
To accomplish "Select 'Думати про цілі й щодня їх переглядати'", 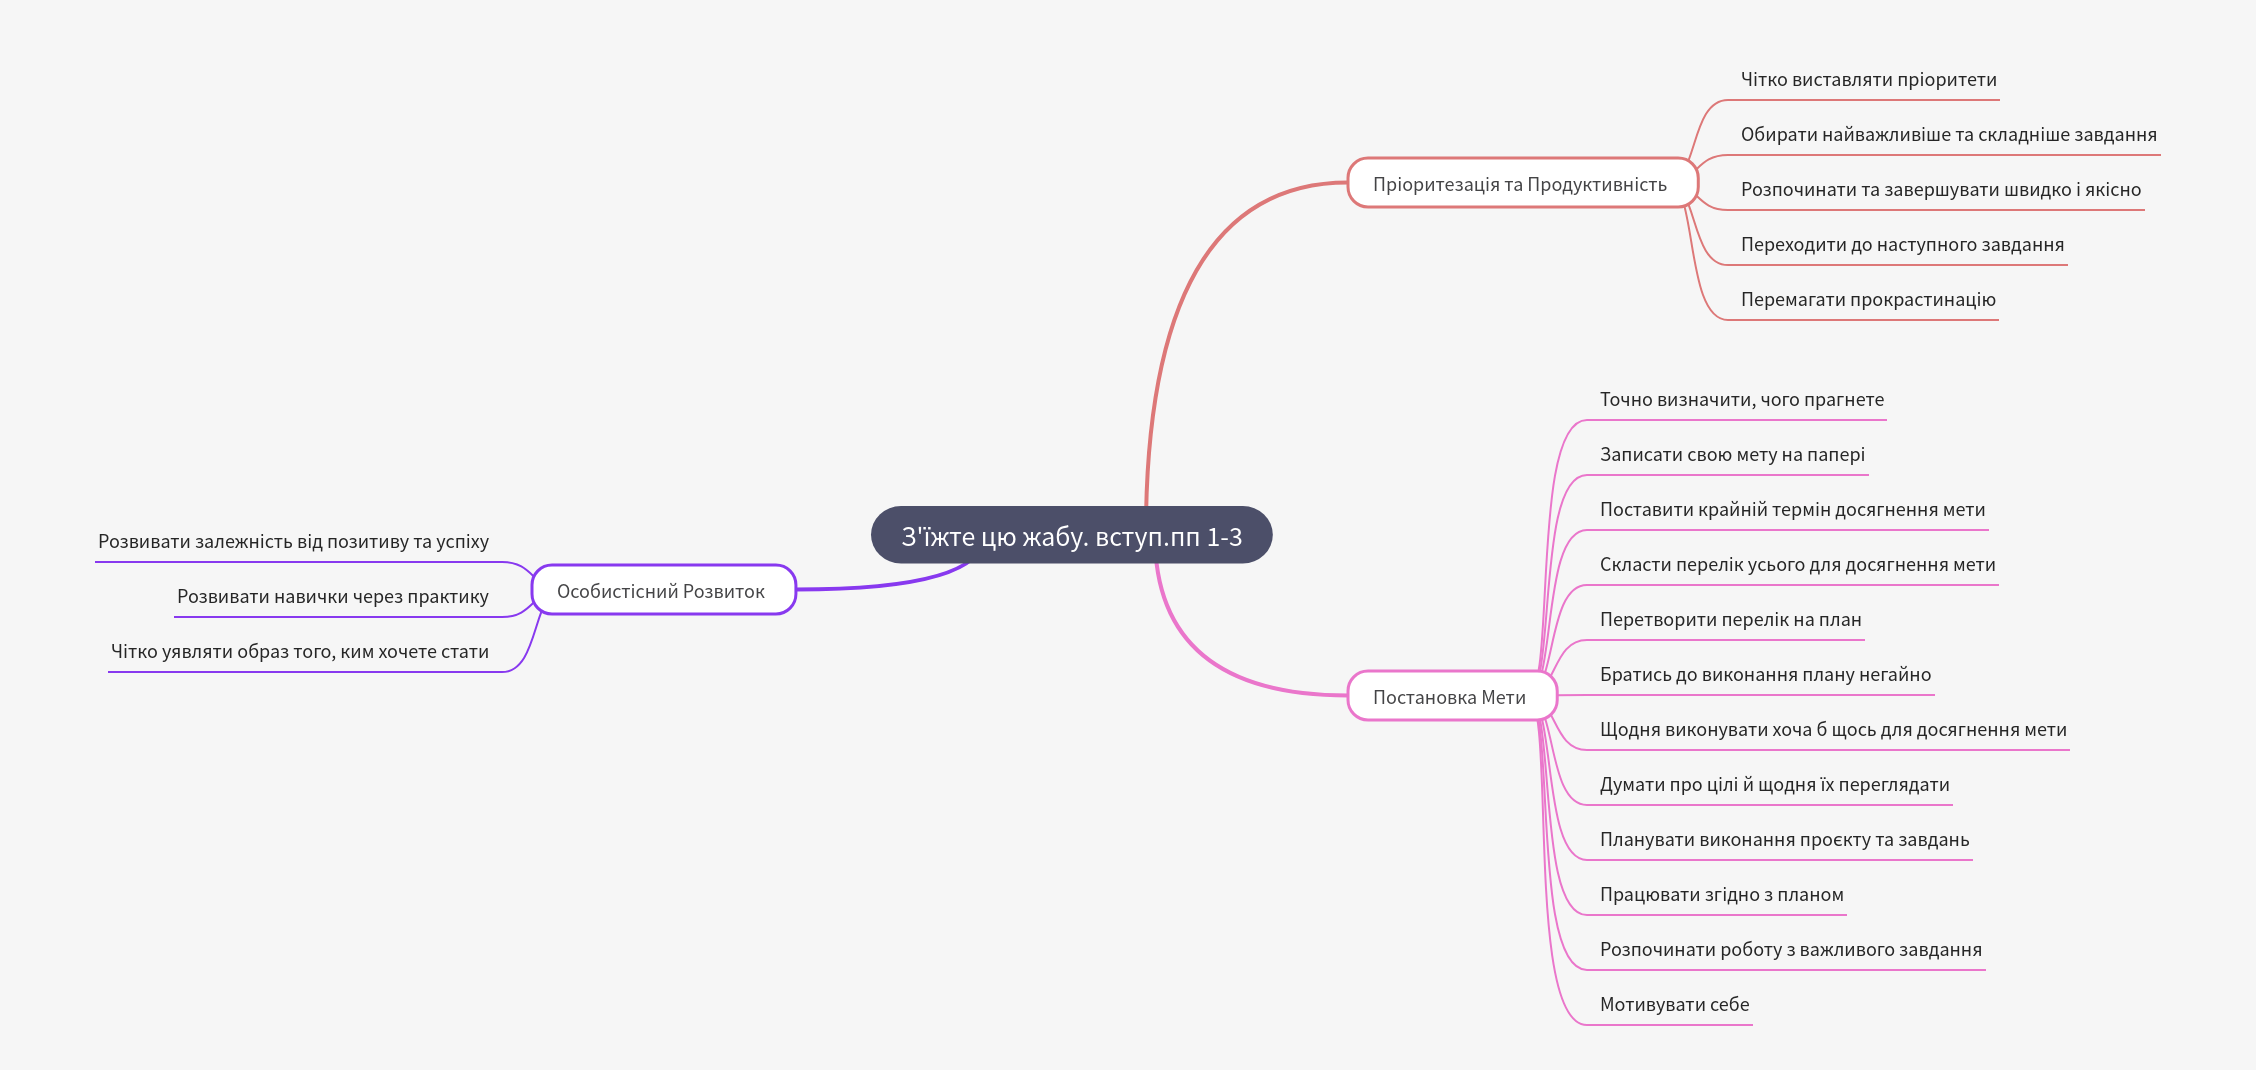I will click(1774, 785).
